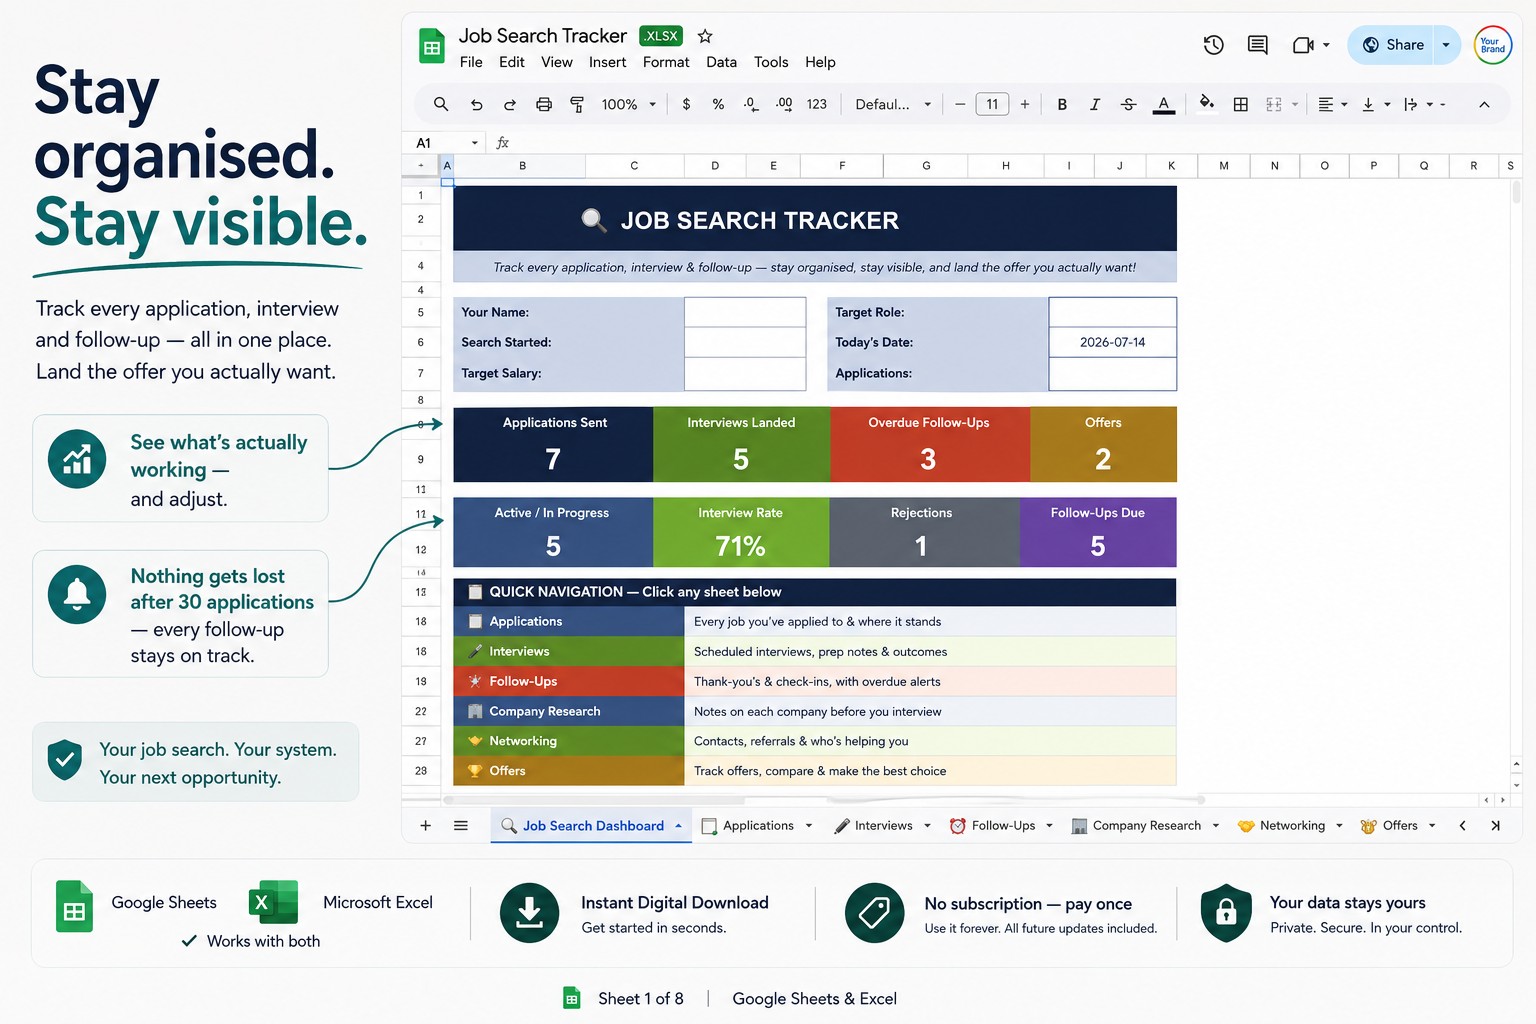Open the comments icon
This screenshot has width=1536, height=1024.
tap(1258, 45)
